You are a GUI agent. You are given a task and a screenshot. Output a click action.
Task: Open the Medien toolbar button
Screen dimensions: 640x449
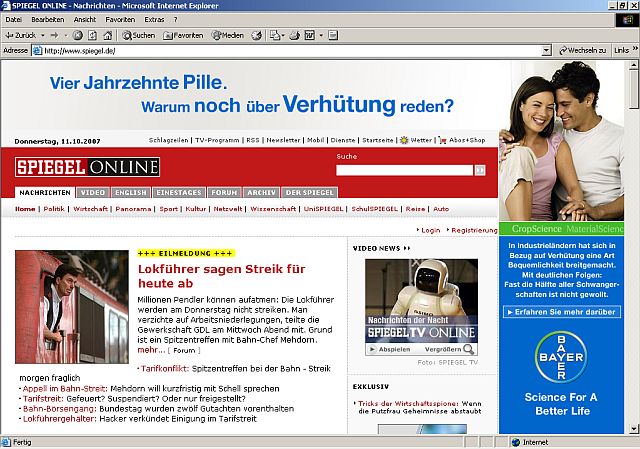point(227,36)
